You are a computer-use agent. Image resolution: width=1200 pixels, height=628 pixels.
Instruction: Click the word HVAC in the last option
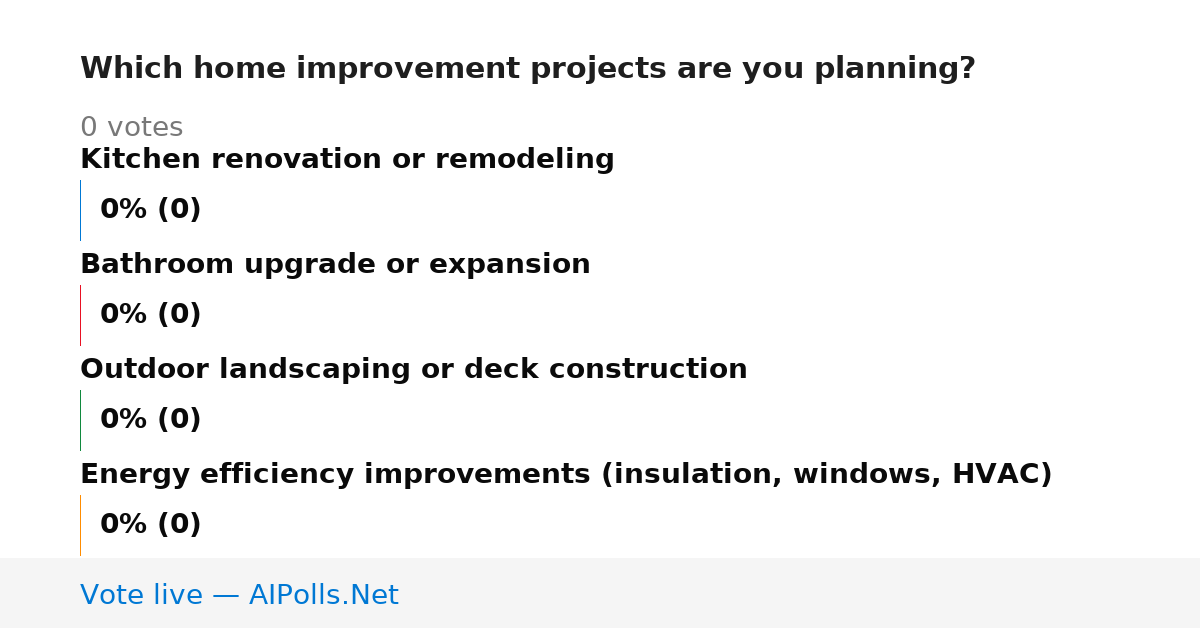tap(1002, 474)
